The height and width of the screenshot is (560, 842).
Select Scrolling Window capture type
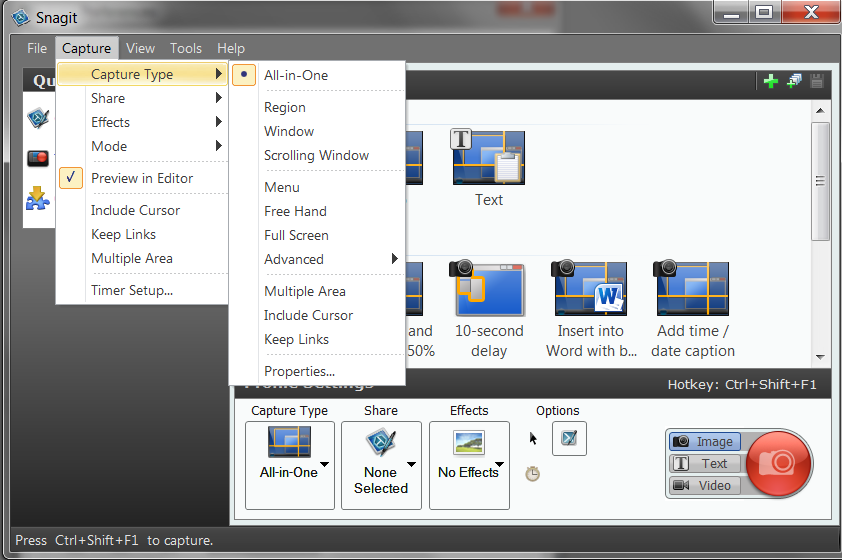317,155
